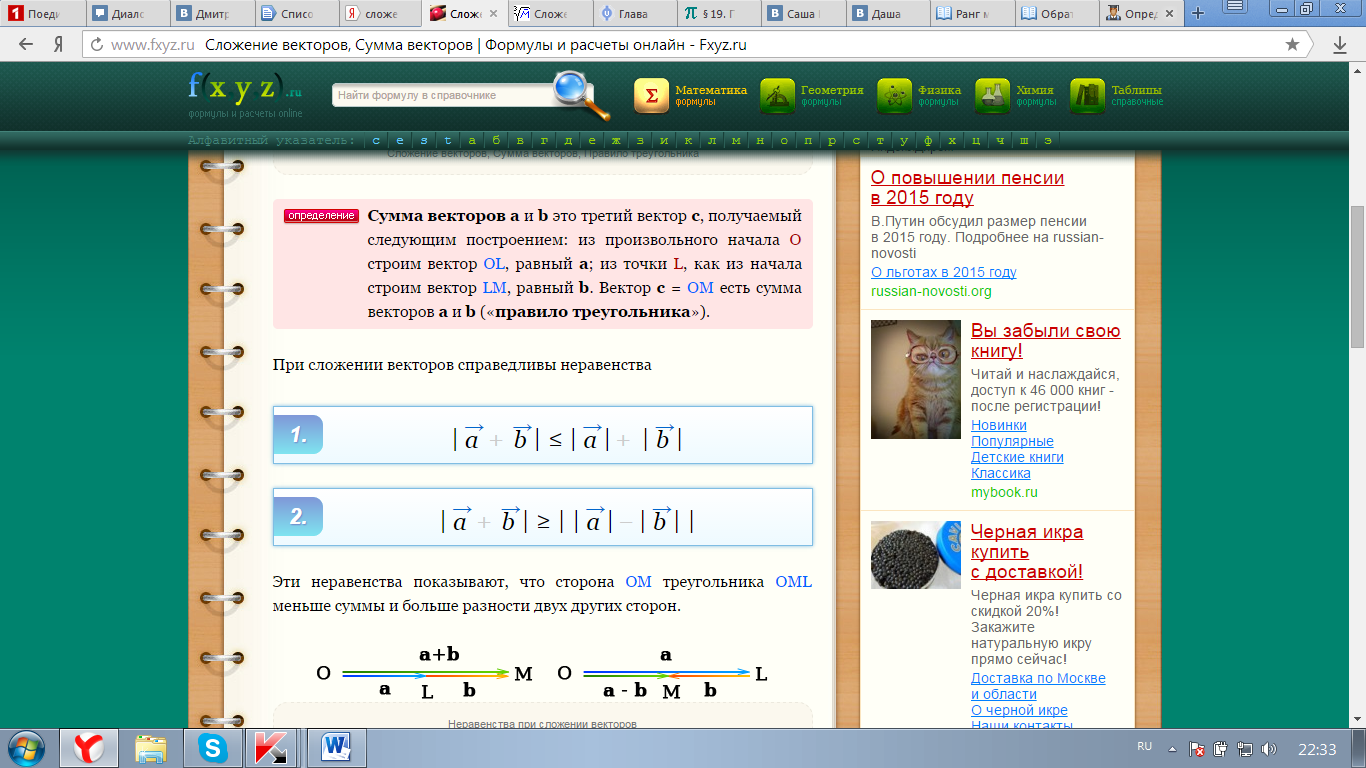Click formula box number 2
The height and width of the screenshot is (768, 1366).
(x=543, y=517)
